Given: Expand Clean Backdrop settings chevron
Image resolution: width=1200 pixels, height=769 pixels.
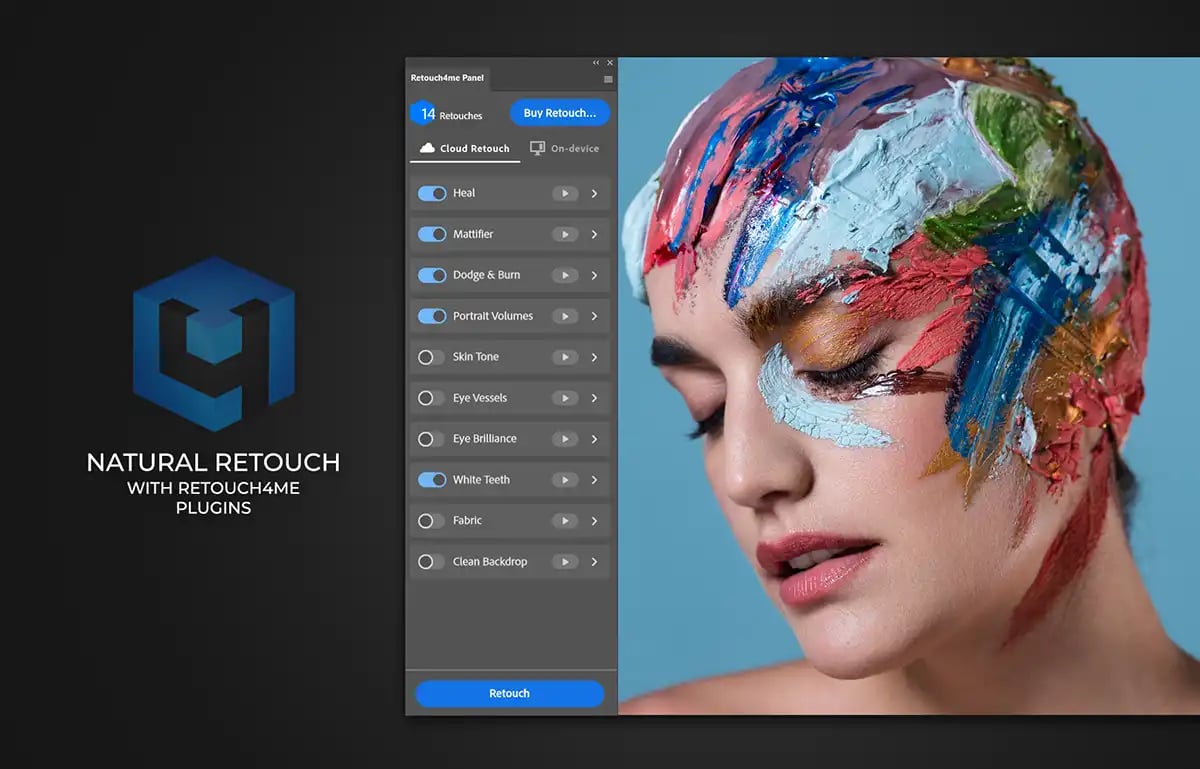Looking at the screenshot, I should 594,562.
